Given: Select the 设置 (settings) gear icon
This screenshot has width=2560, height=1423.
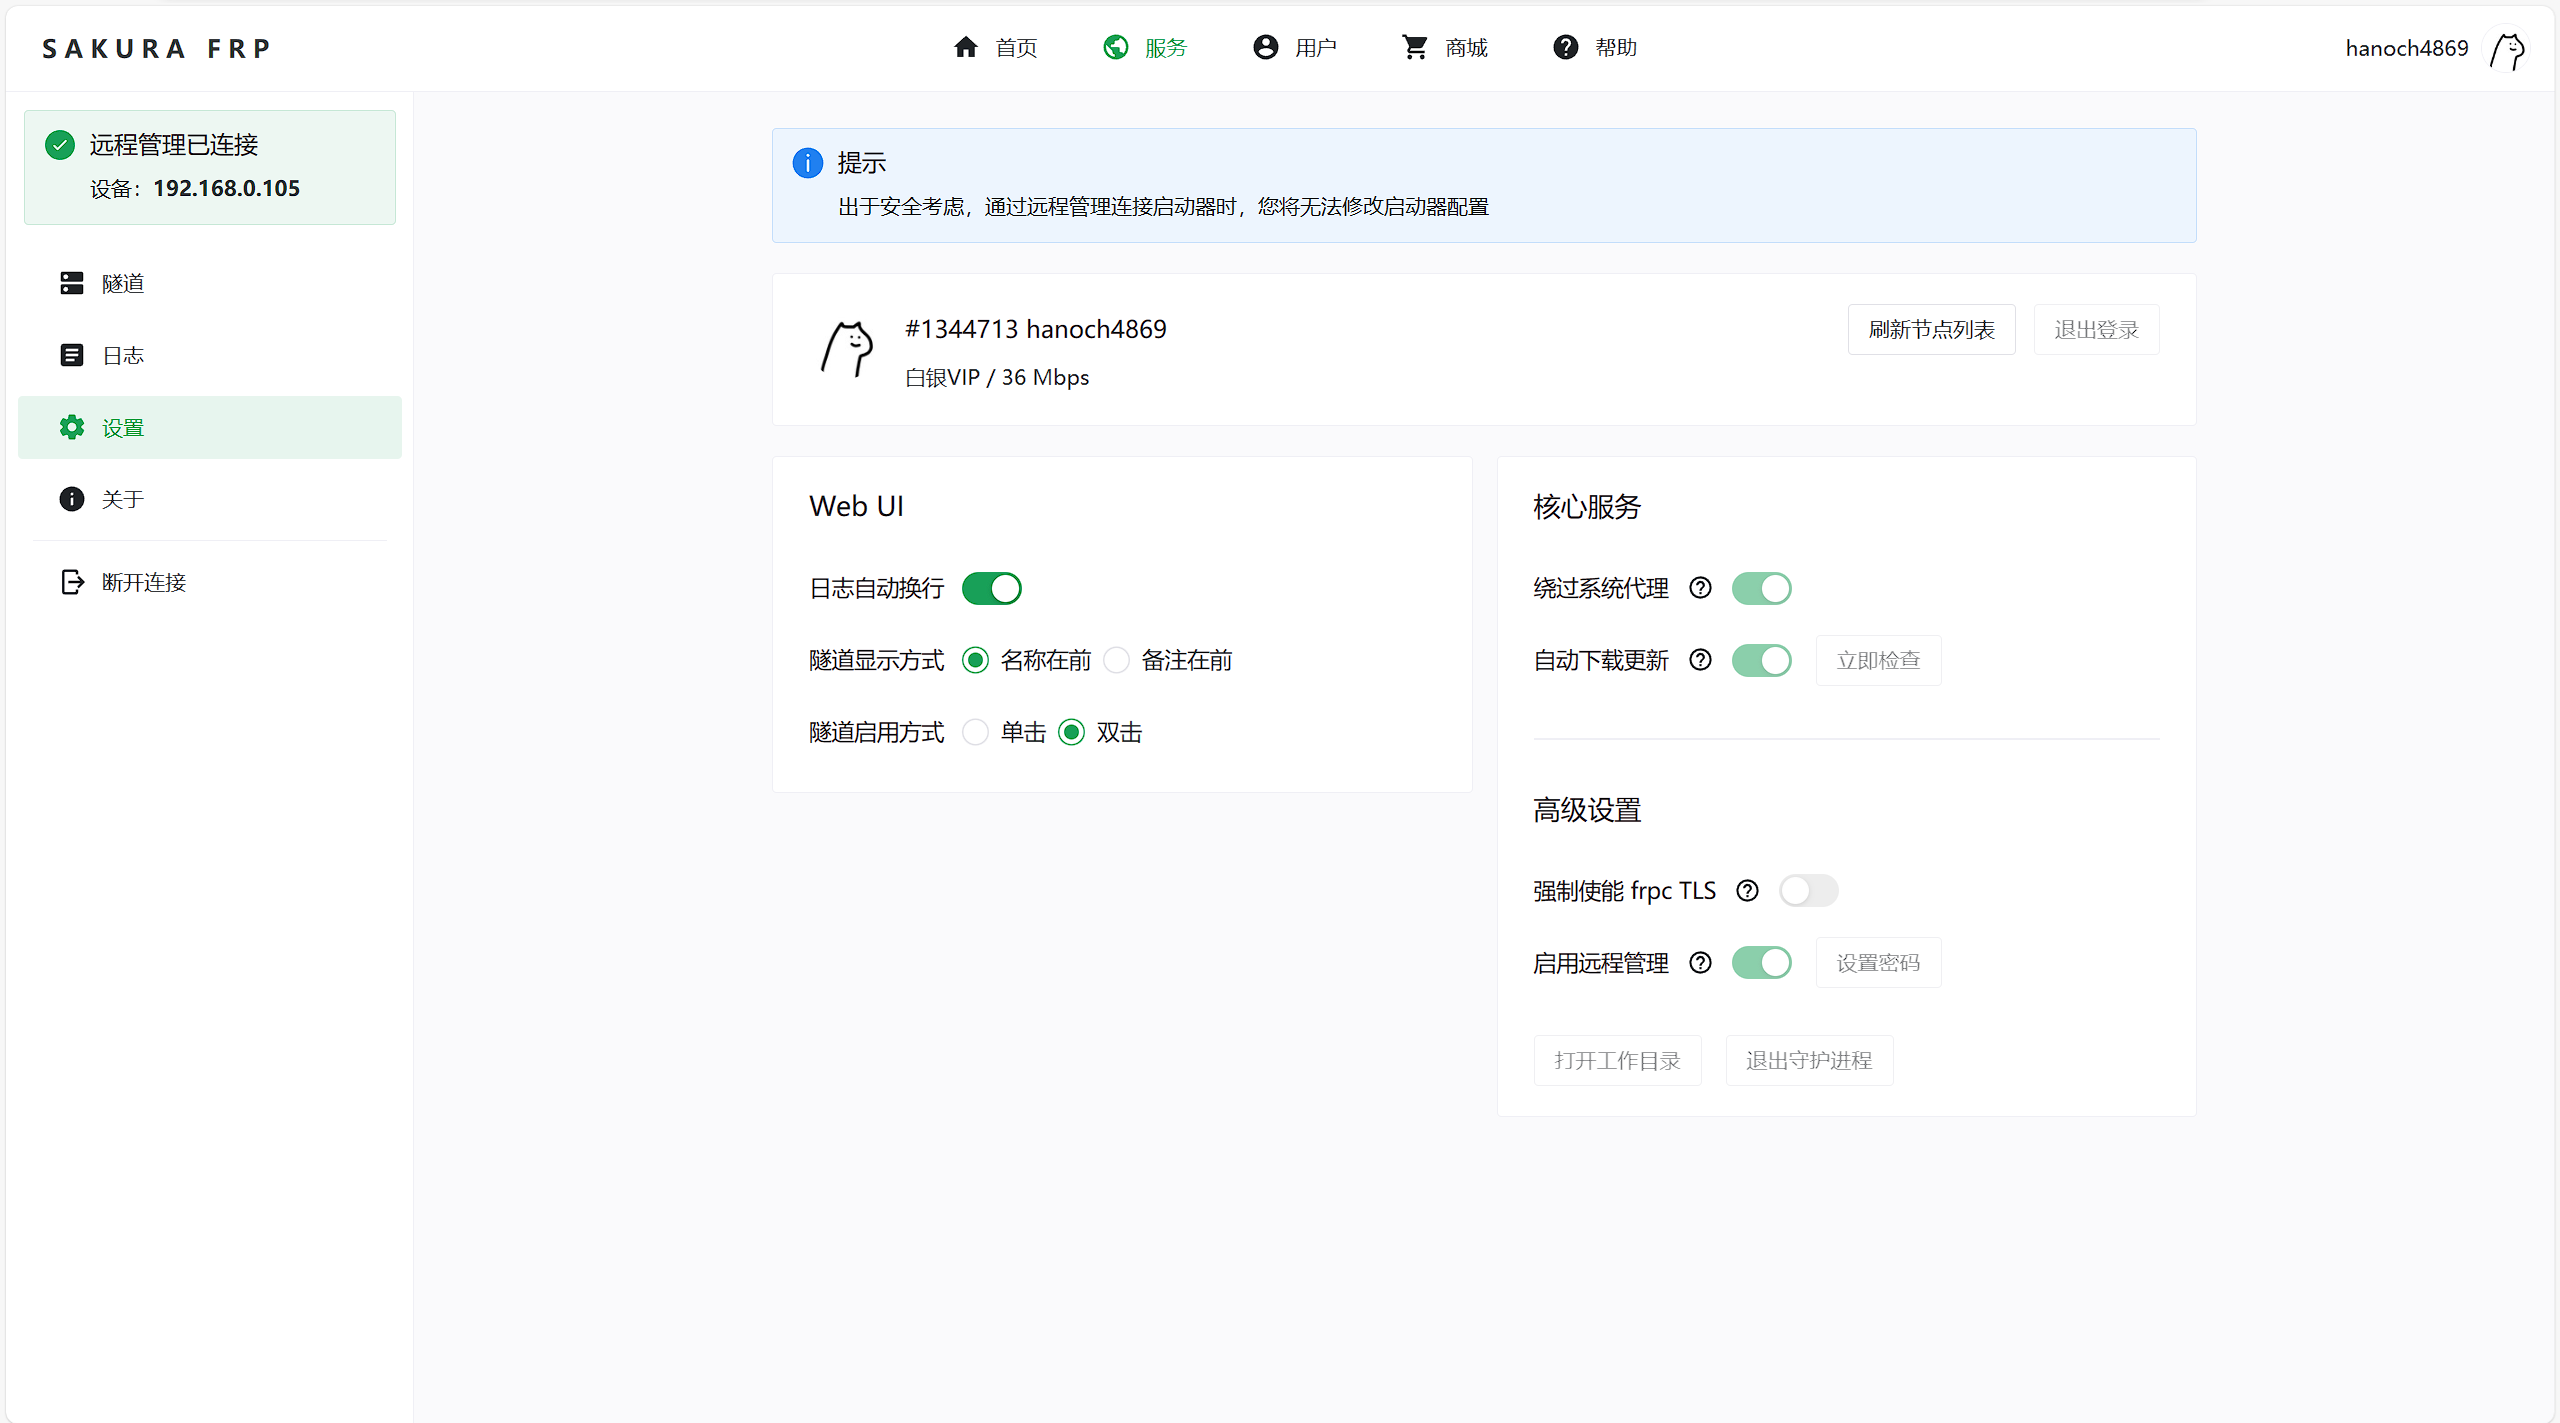Looking at the screenshot, I should [x=71, y=427].
